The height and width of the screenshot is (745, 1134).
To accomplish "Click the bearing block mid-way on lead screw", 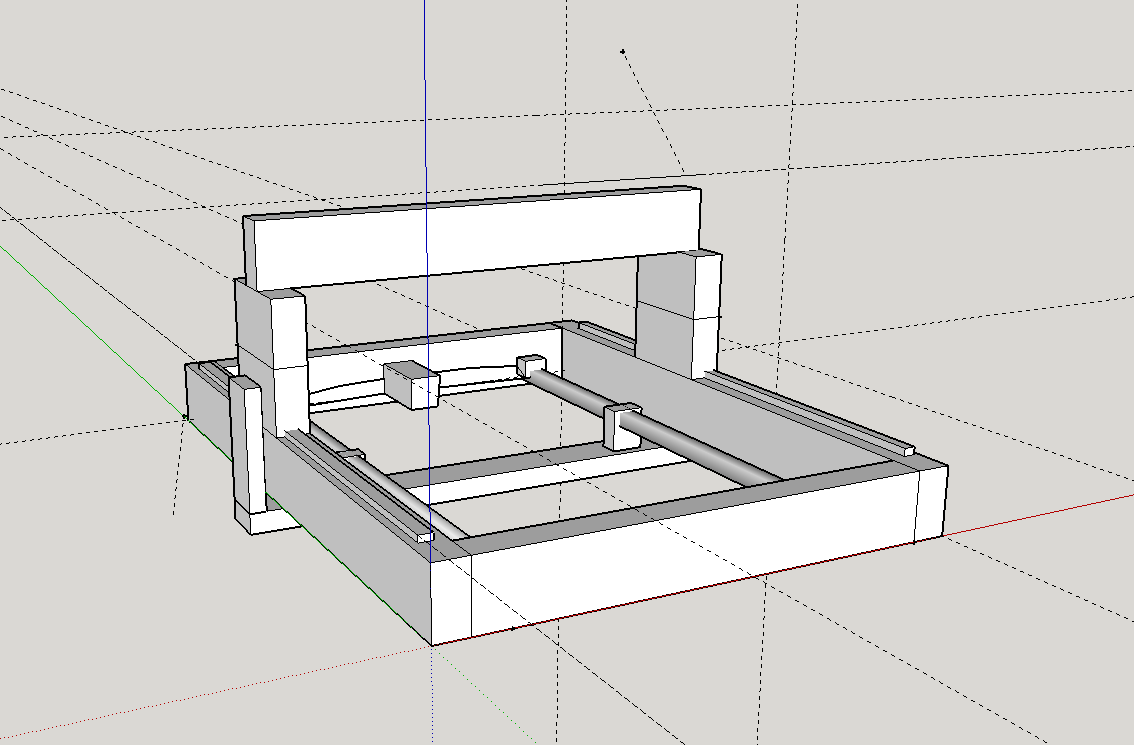I will [x=621, y=424].
